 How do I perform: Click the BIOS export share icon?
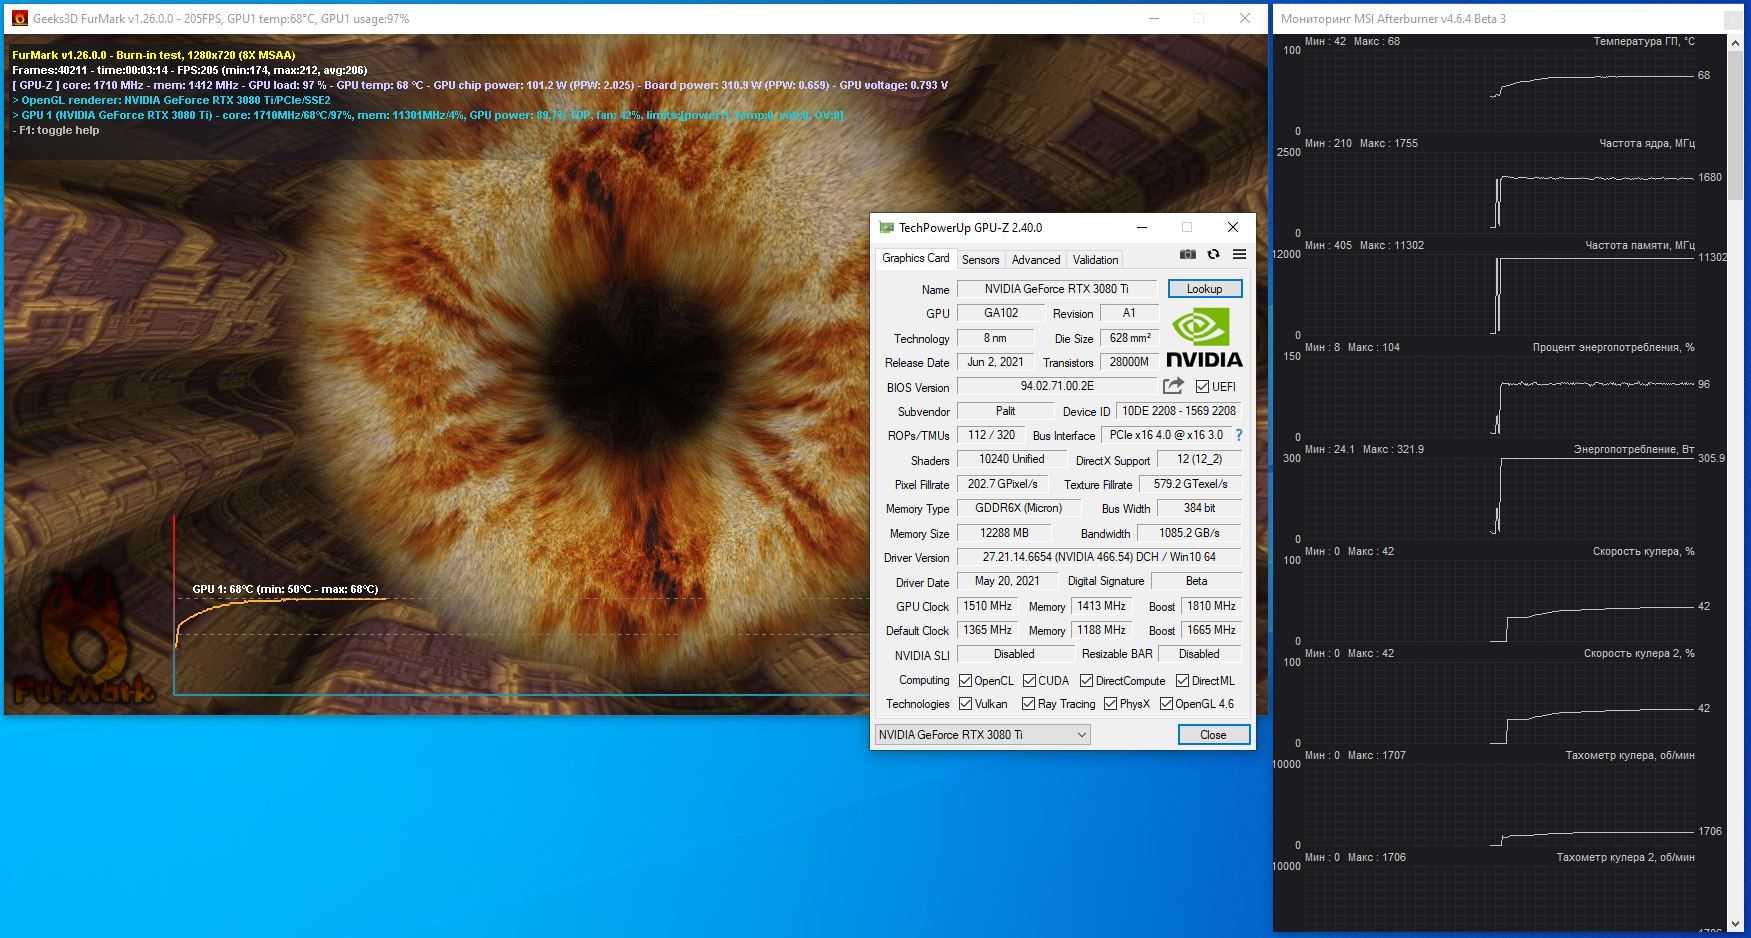coord(1173,386)
